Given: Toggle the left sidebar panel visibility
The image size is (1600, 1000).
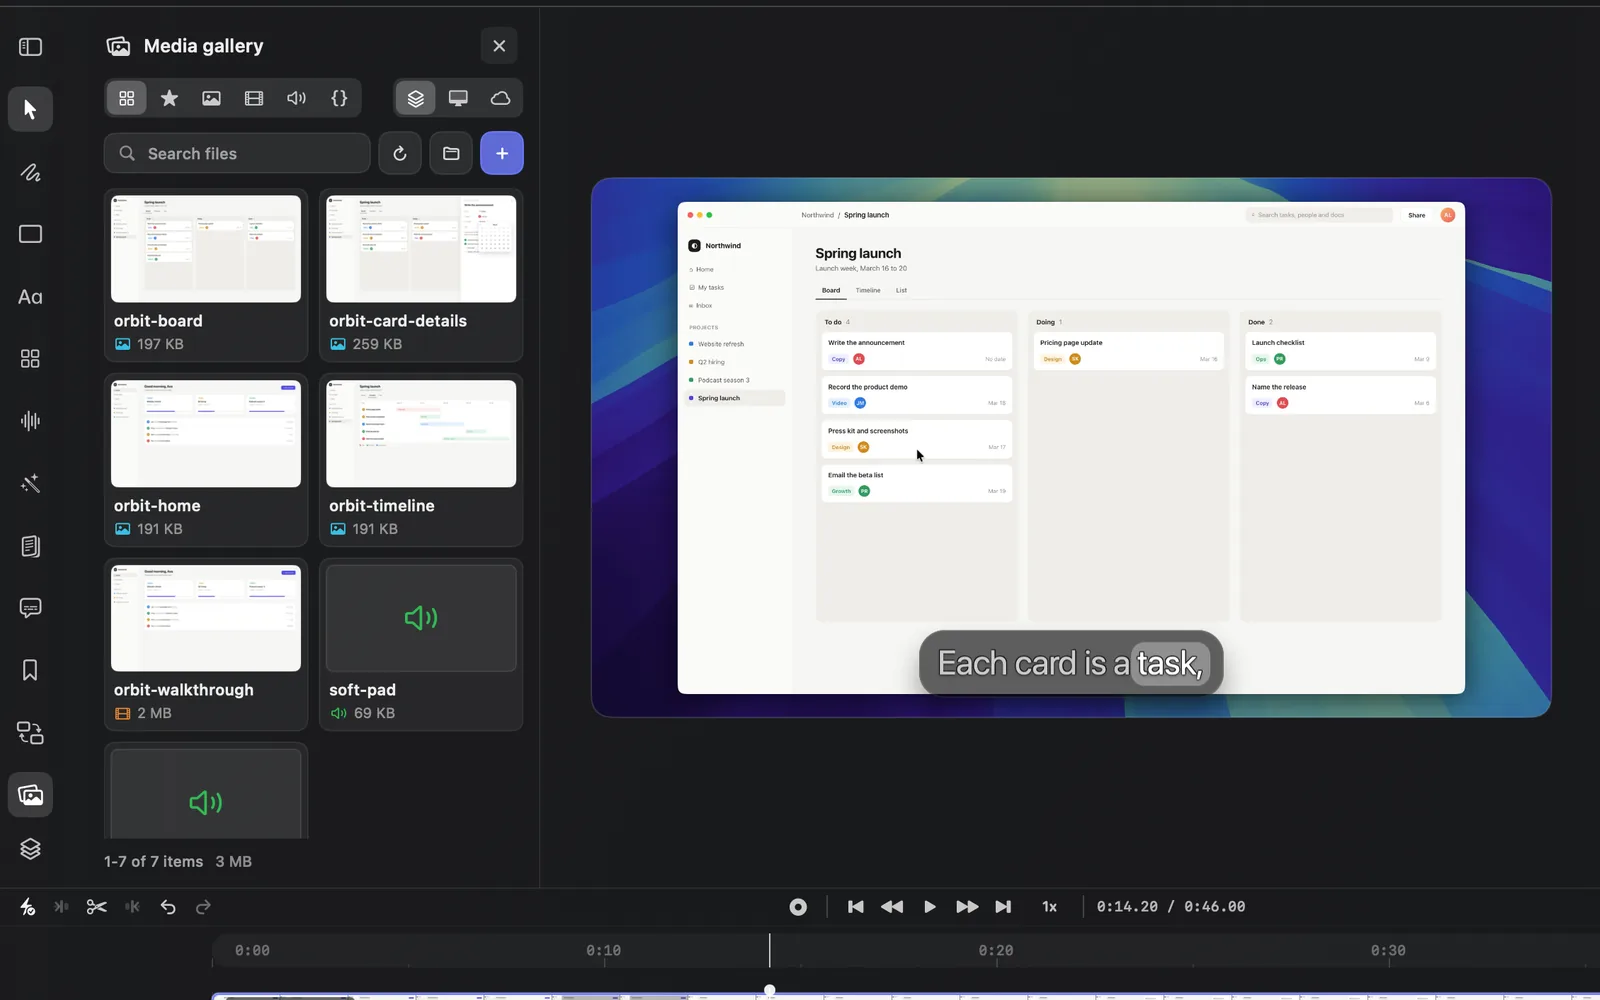Looking at the screenshot, I should [30, 47].
